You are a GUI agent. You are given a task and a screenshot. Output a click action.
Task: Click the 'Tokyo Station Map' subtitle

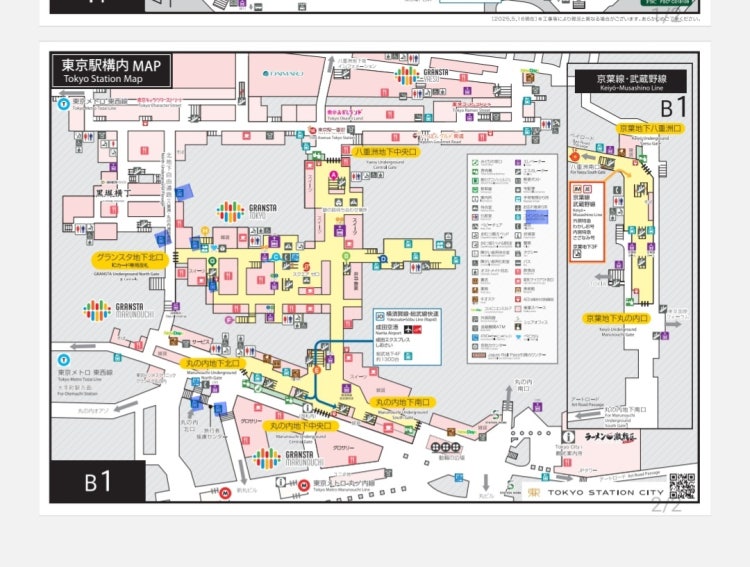(x=103, y=79)
